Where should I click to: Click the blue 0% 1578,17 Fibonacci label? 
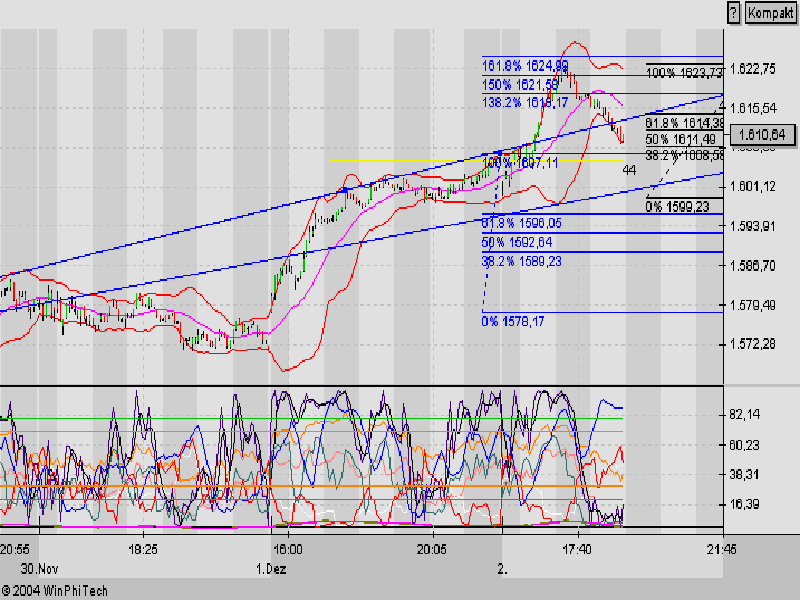click(x=513, y=321)
